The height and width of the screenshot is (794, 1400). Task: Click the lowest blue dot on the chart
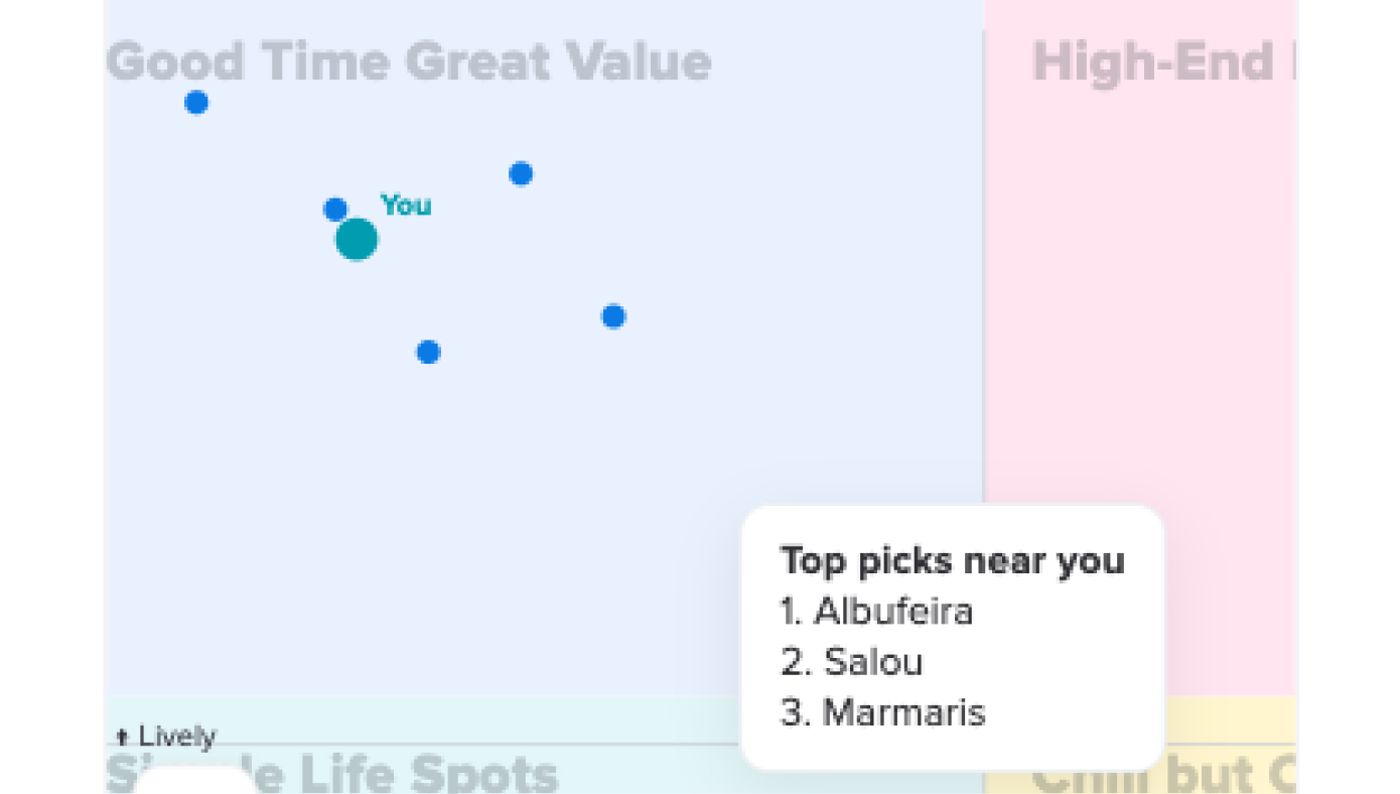point(428,352)
